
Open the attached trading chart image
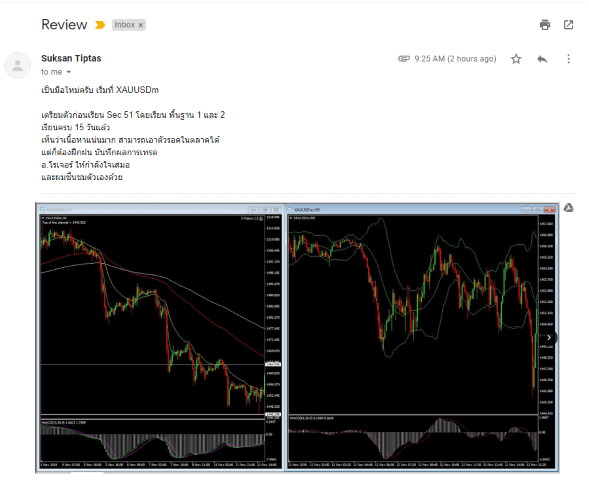pyautogui.click(x=297, y=337)
